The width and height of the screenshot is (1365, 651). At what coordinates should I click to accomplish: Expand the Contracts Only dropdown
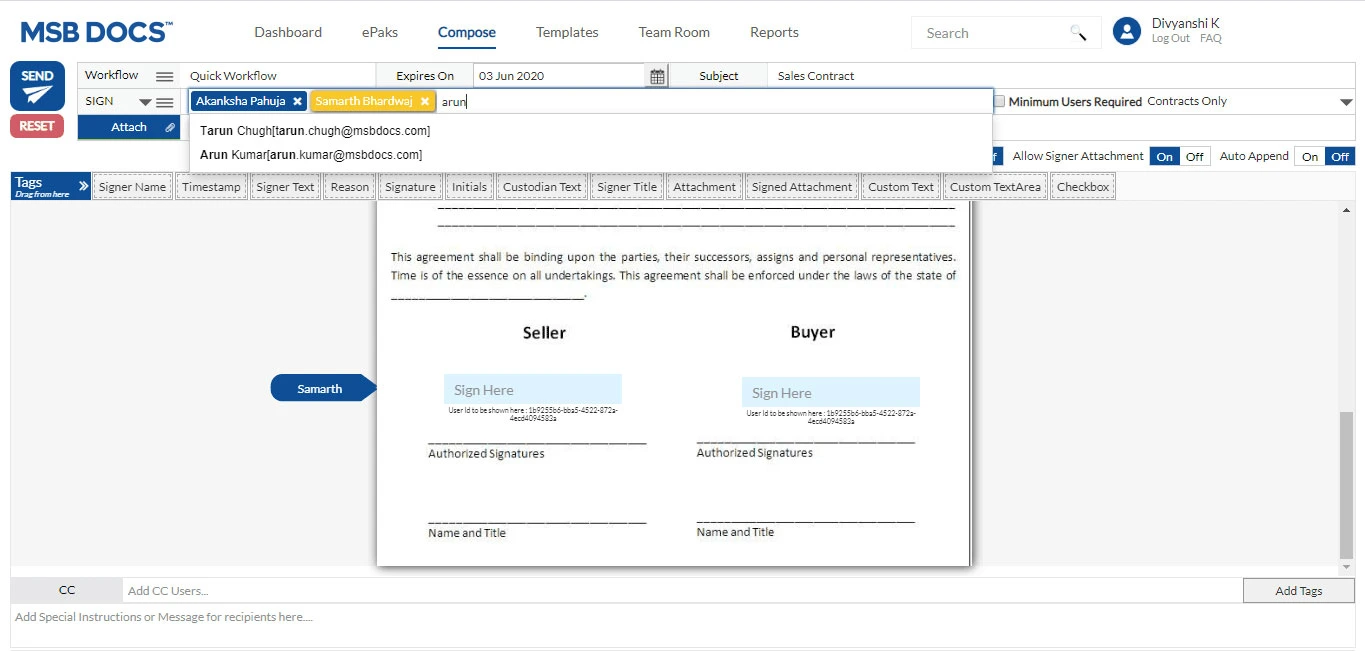tap(1345, 102)
